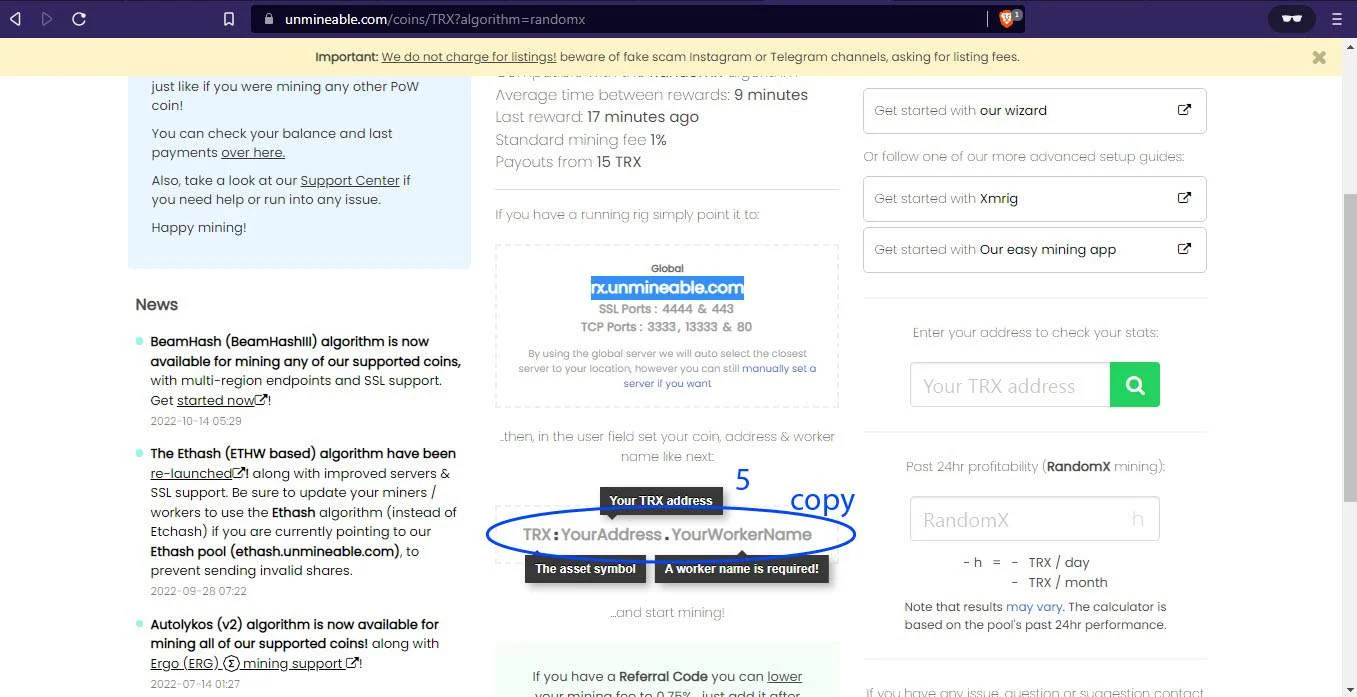Viewport: 1357px width, 697px height.
Task: Click the highlighted rx.unmineable.com server text
Action: 667,288
